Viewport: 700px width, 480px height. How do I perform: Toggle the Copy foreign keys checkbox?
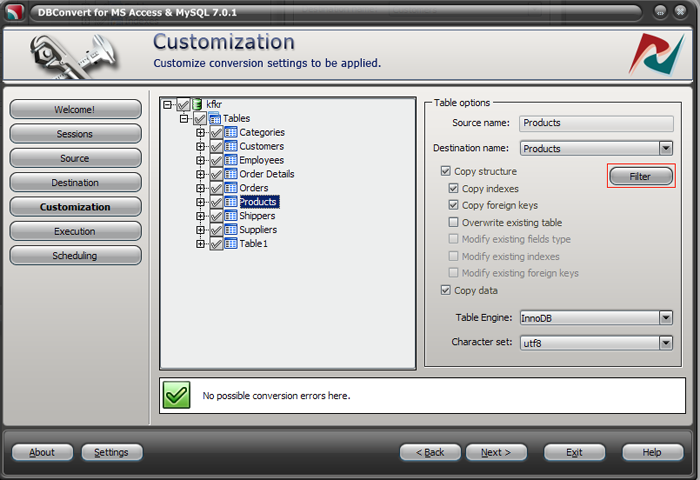453,205
